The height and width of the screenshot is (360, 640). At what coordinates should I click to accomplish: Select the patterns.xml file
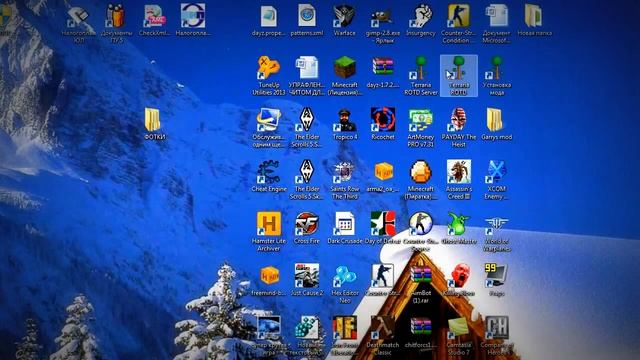pos(307,20)
